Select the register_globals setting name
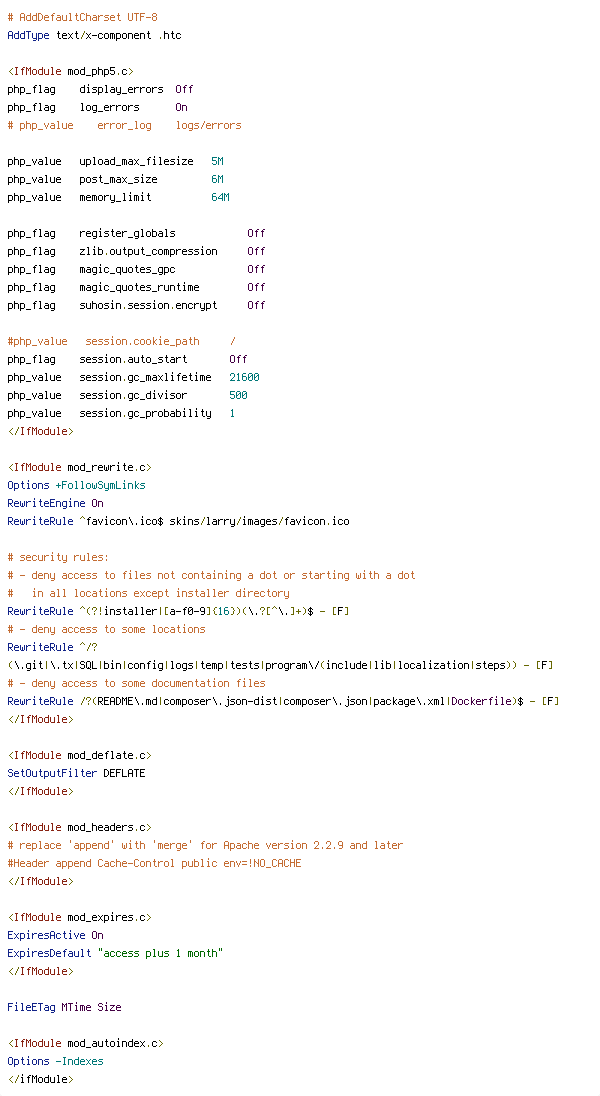Image resolution: width=600 pixels, height=1096 pixels. coord(127,233)
